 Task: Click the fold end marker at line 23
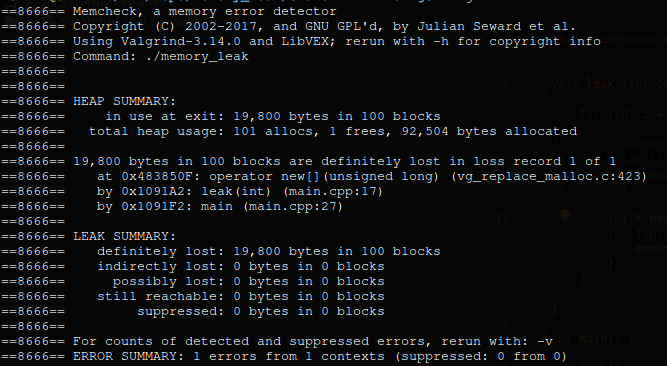pos(545,309)
